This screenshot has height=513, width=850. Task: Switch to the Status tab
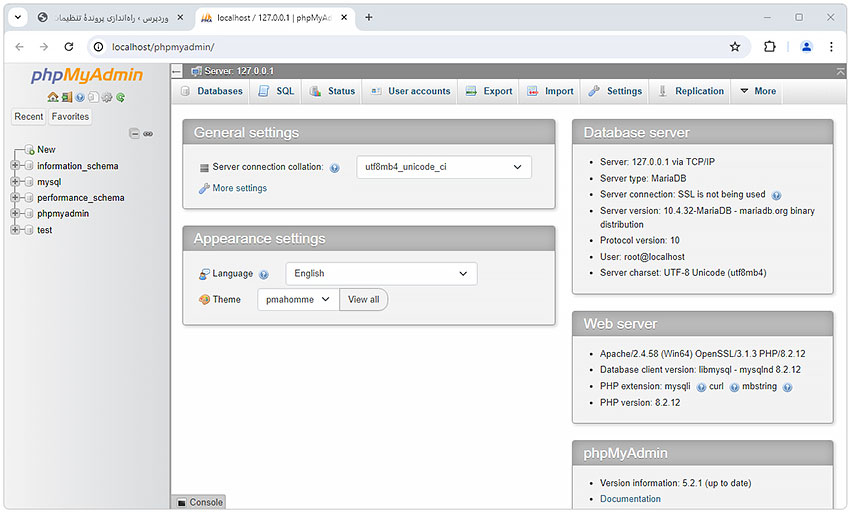(x=332, y=91)
